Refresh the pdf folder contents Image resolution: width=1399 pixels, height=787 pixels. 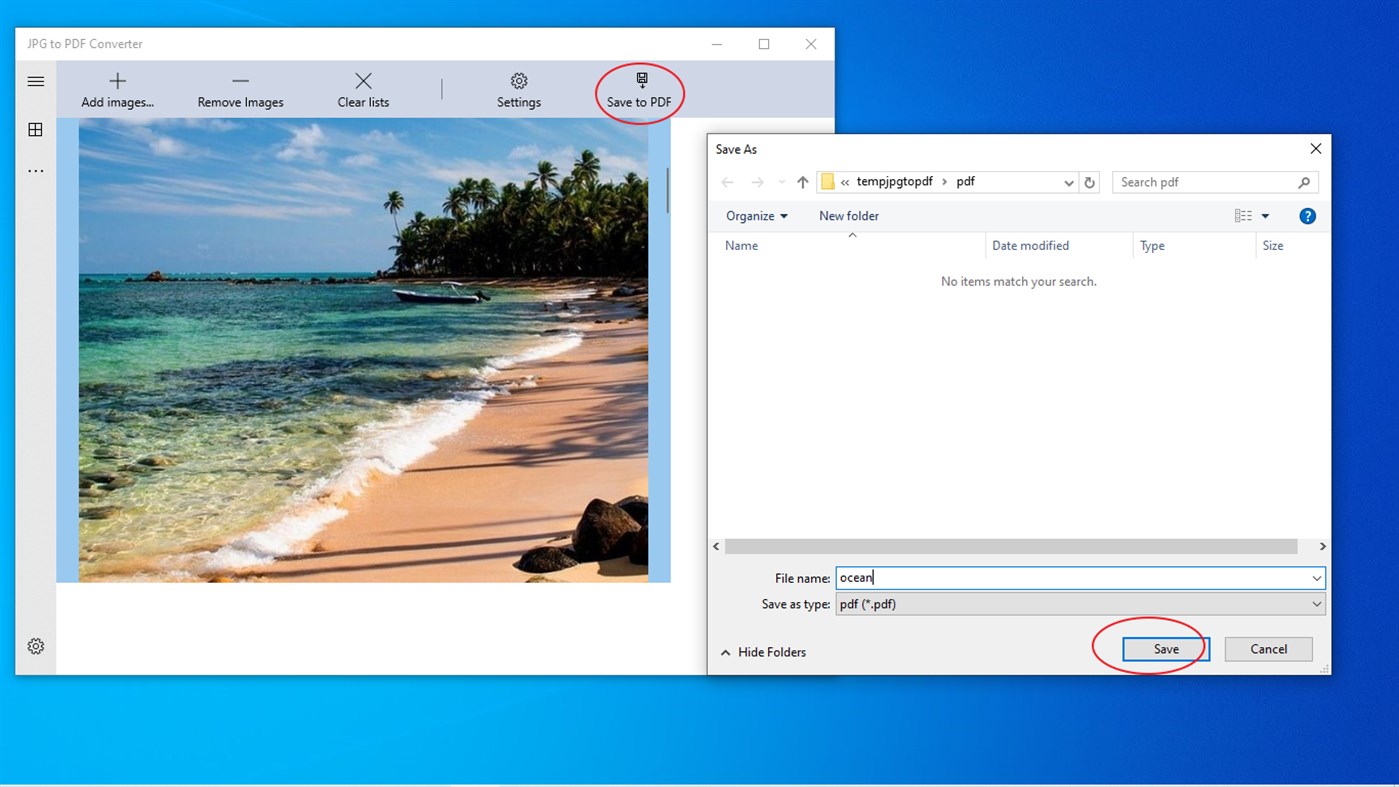(x=1090, y=181)
